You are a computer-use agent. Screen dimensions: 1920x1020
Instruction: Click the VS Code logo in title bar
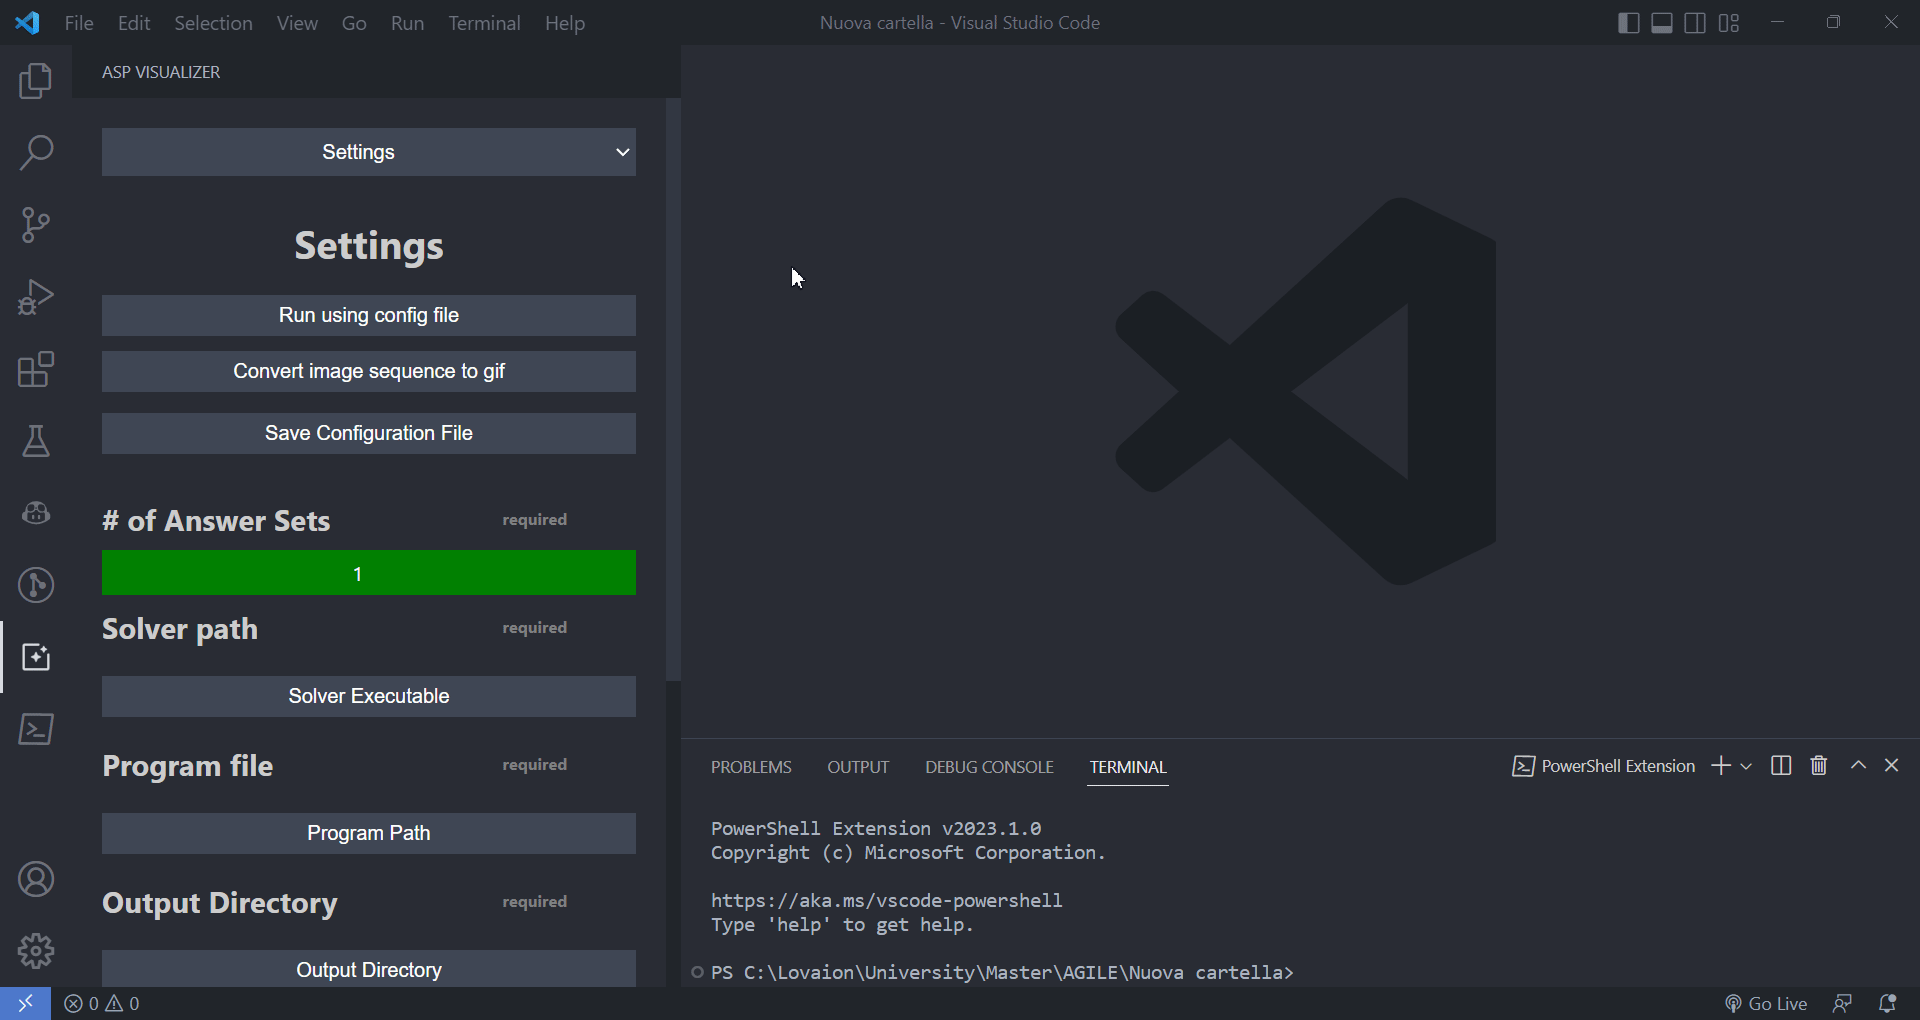[x=28, y=23]
